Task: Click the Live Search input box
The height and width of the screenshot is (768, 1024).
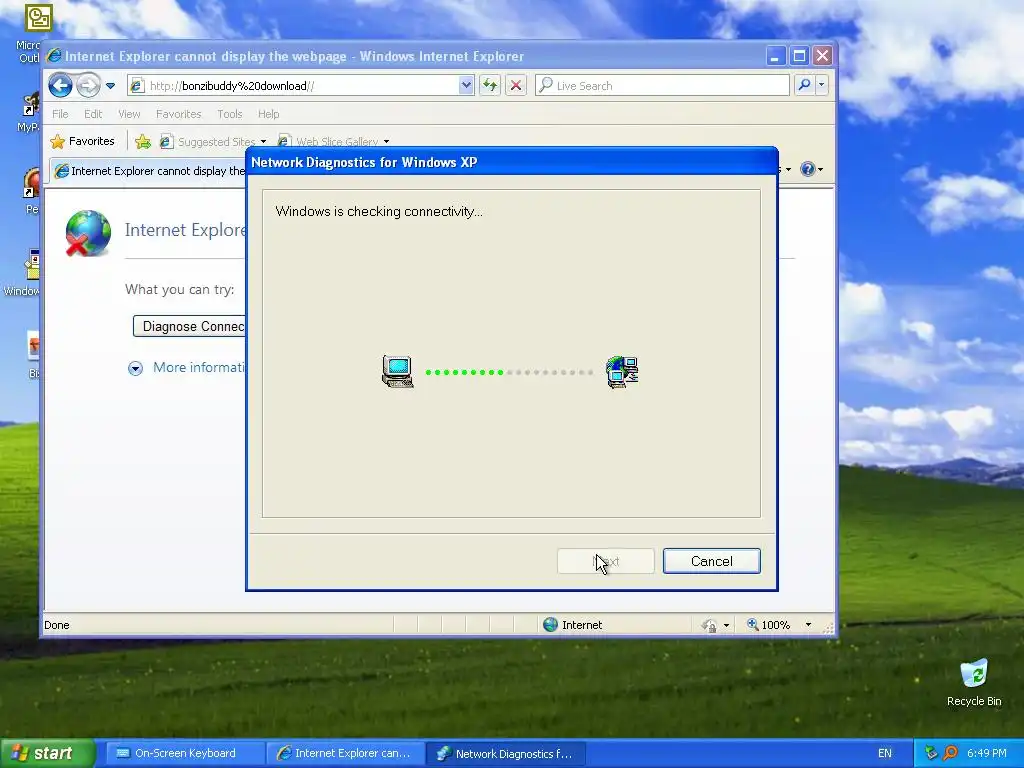Action: click(662, 86)
